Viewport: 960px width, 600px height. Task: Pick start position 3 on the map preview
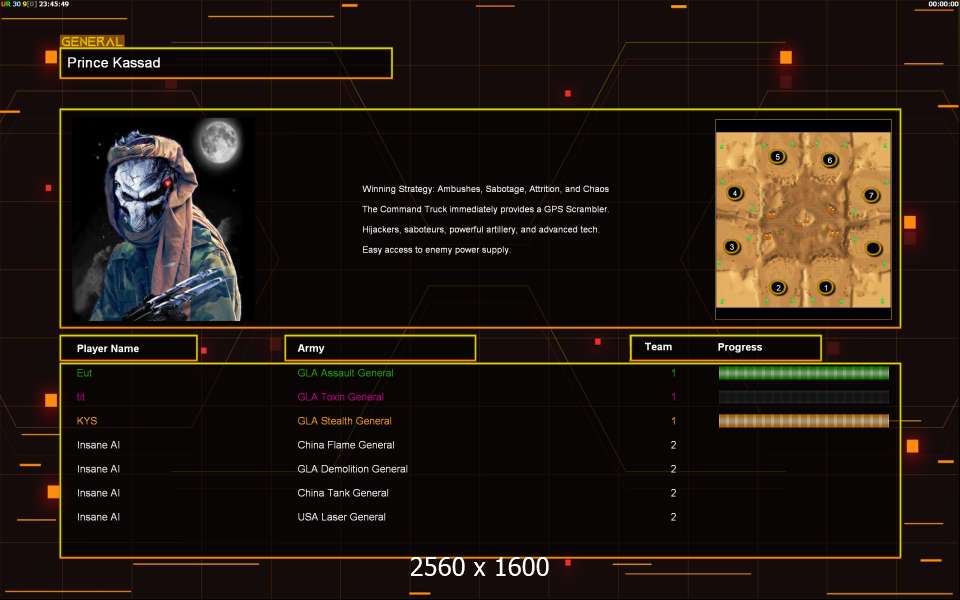click(x=732, y=247)
